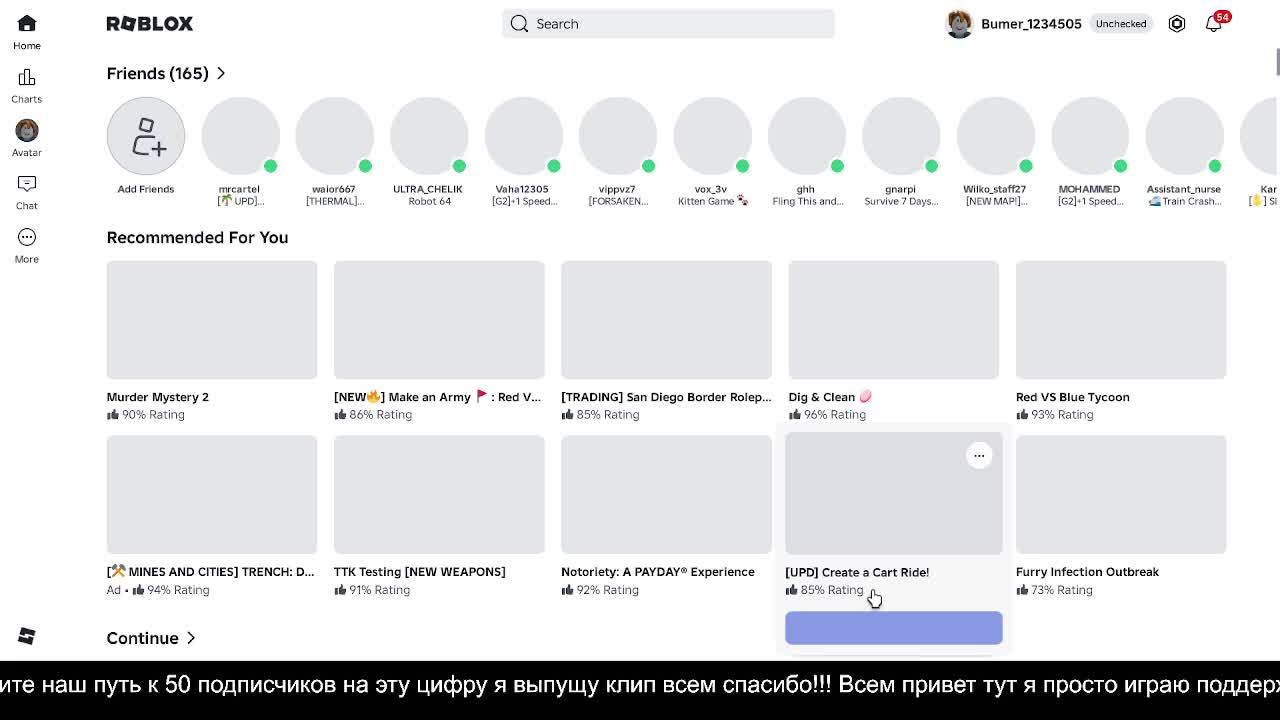Open friend mrcartel's avatar
The width and height of the screenshot is (1280, 720).
tap(240, 137)
